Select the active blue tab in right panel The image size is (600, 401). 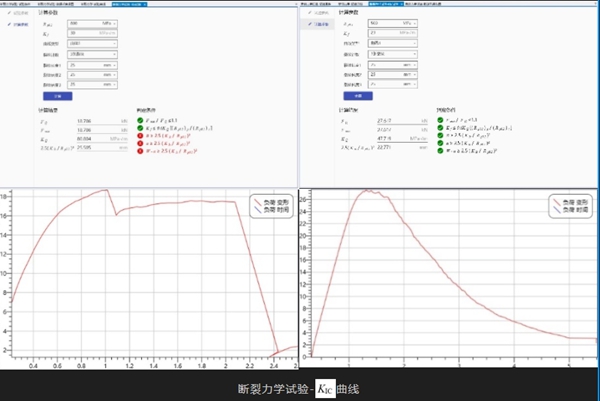click(x=386, y=4)
